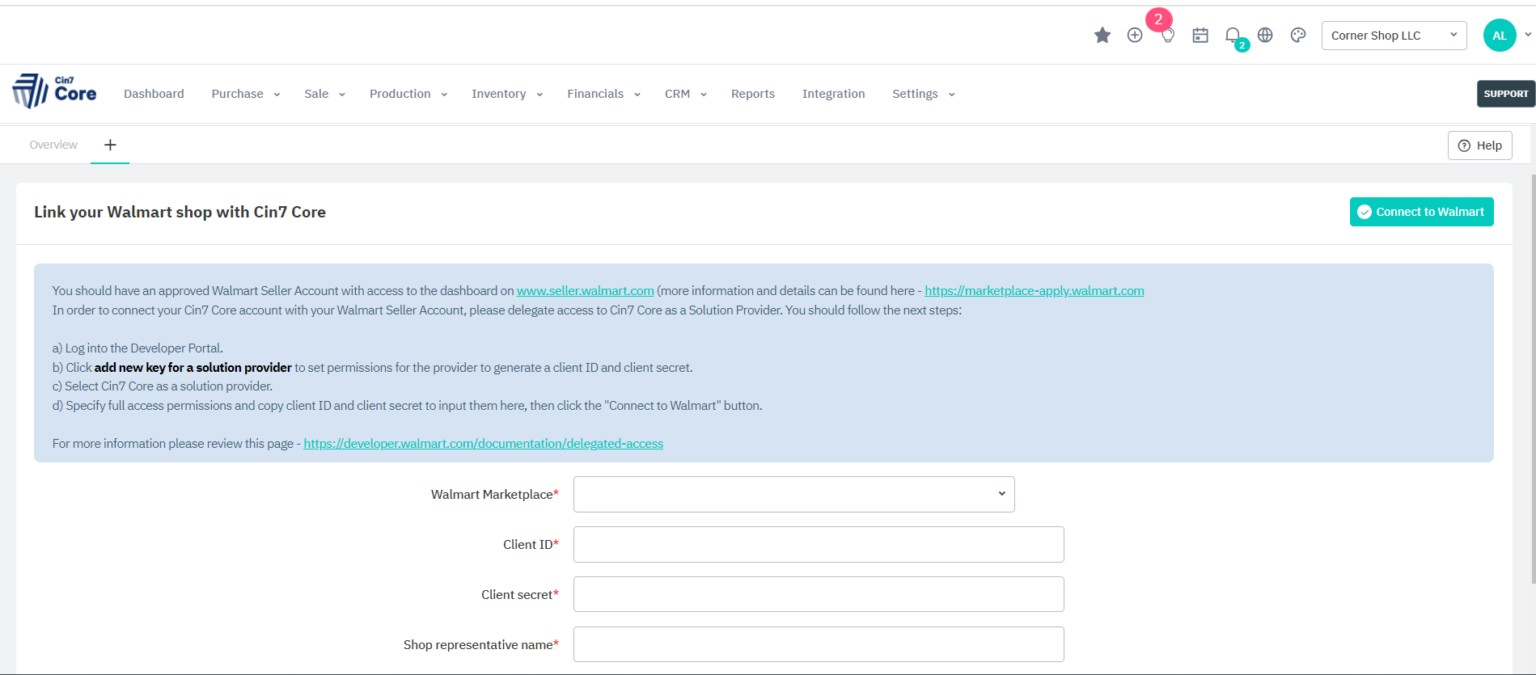The width and height of the screenshot is (1536, 675).
Task: Click the Client ID input field
Action: (x=818, y=544)
